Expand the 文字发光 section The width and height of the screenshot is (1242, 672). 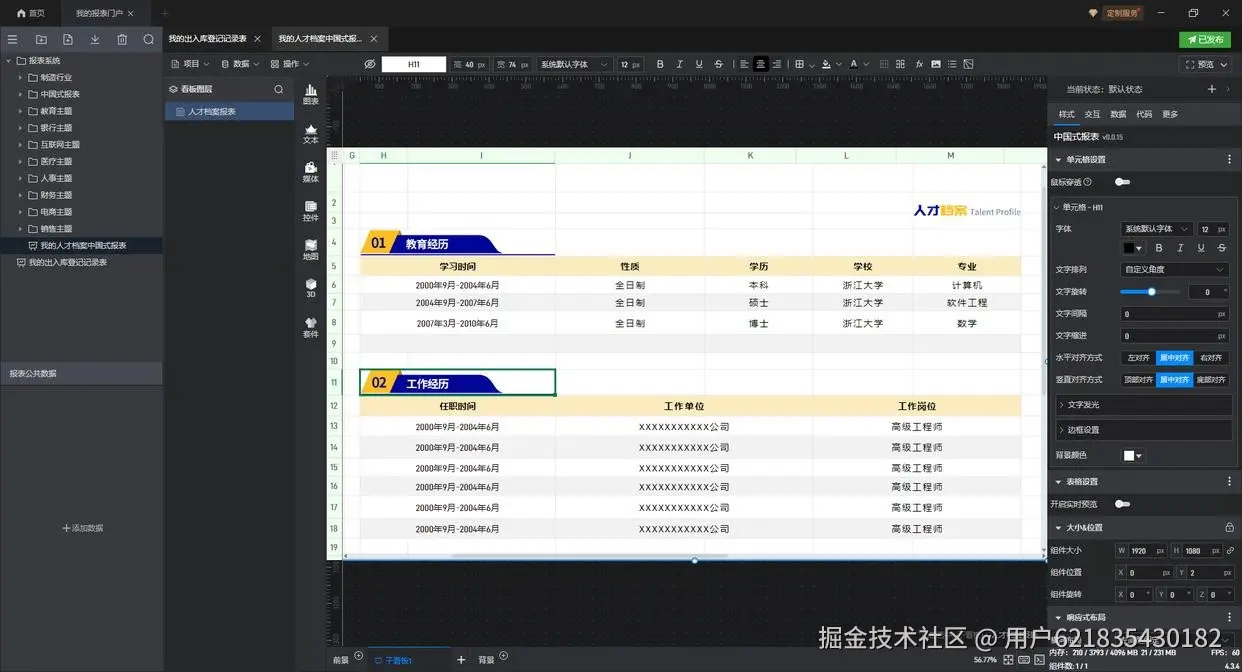point(1144,405)
